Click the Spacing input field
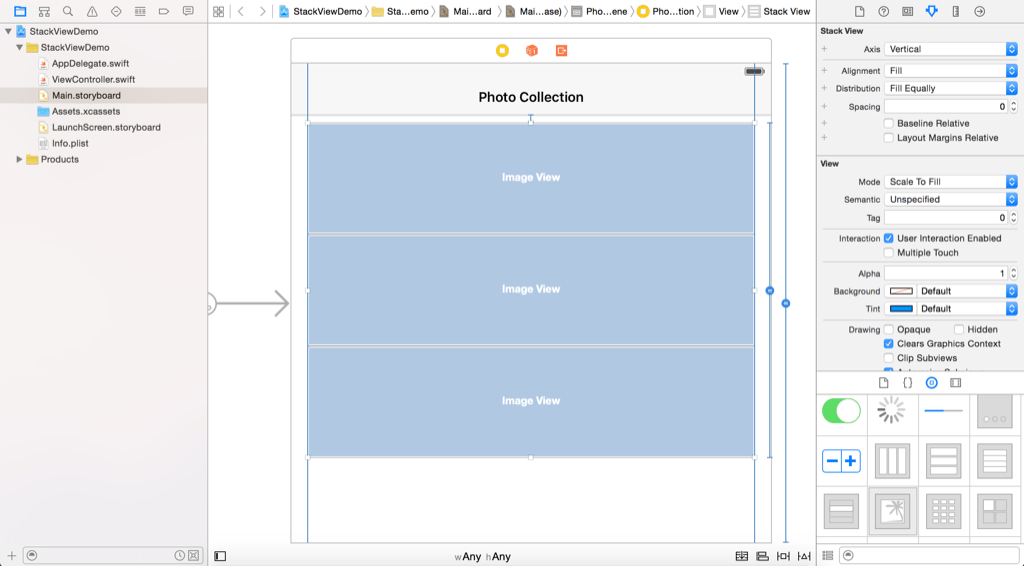1024x566 pixels. [x=946, y=106]
